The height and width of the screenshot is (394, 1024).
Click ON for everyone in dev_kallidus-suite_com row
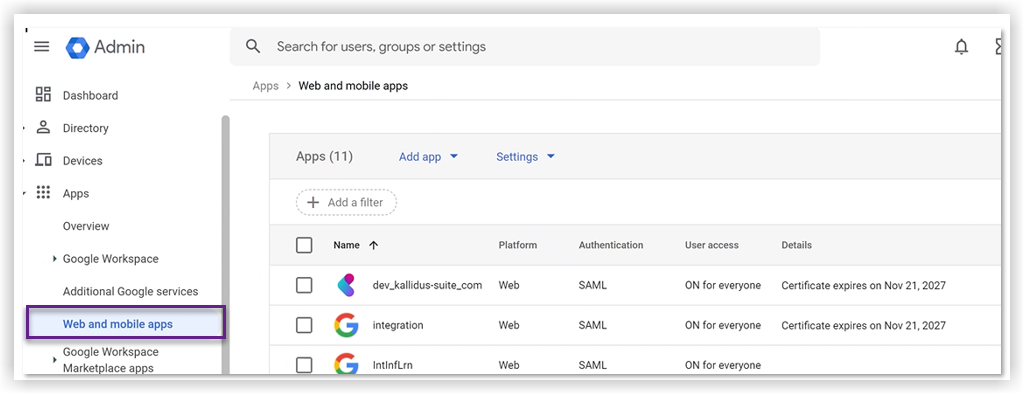(x=723, y=286)
